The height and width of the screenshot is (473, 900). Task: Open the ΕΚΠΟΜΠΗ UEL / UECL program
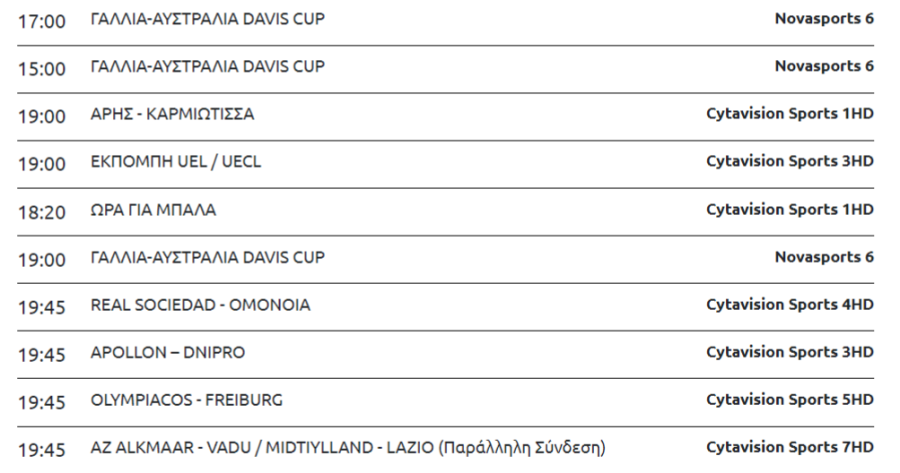tap(176, 162)
